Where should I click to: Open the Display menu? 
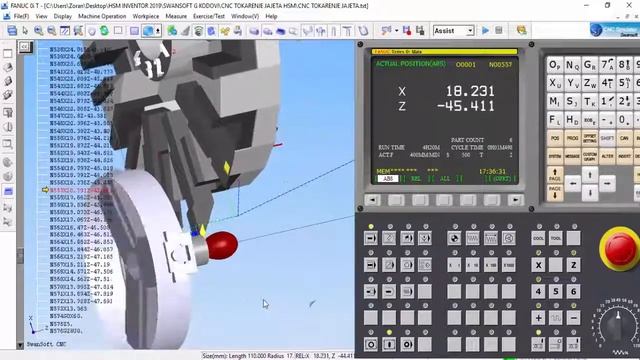[x=62, y=16]
